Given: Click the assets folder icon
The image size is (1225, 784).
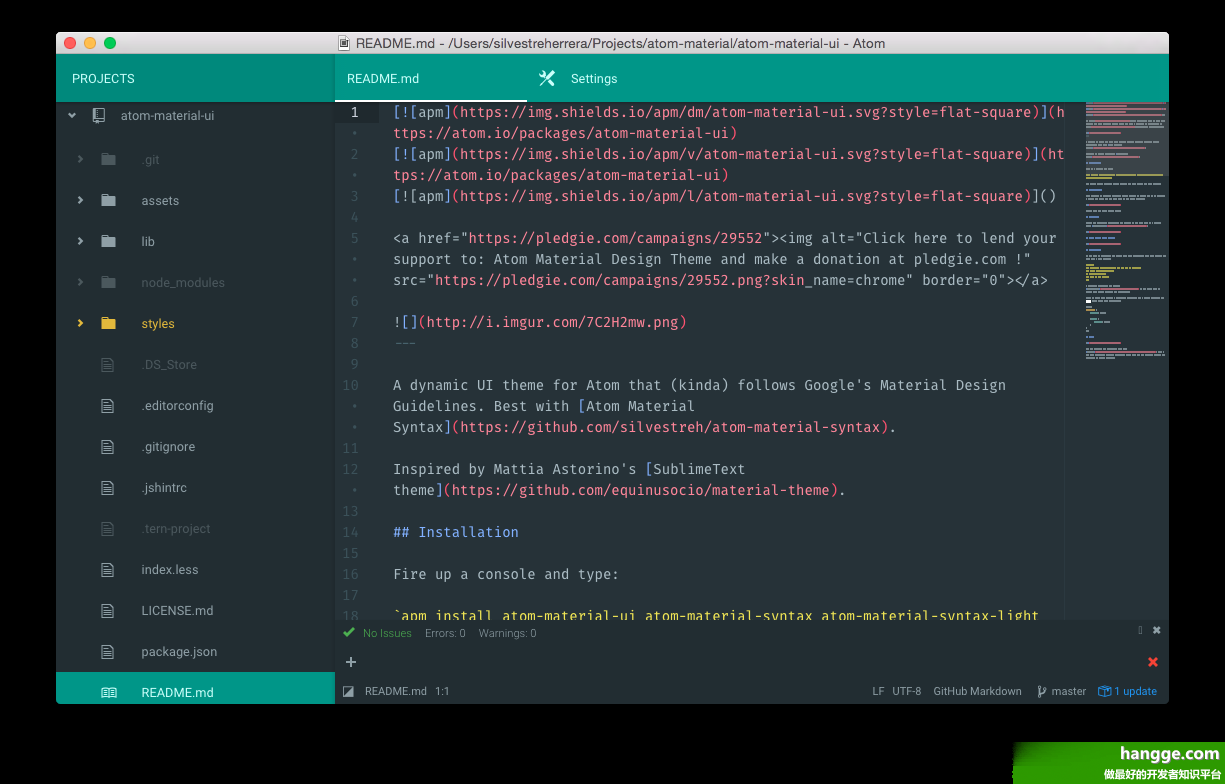Looking at the screenshot, I should 108,200.
